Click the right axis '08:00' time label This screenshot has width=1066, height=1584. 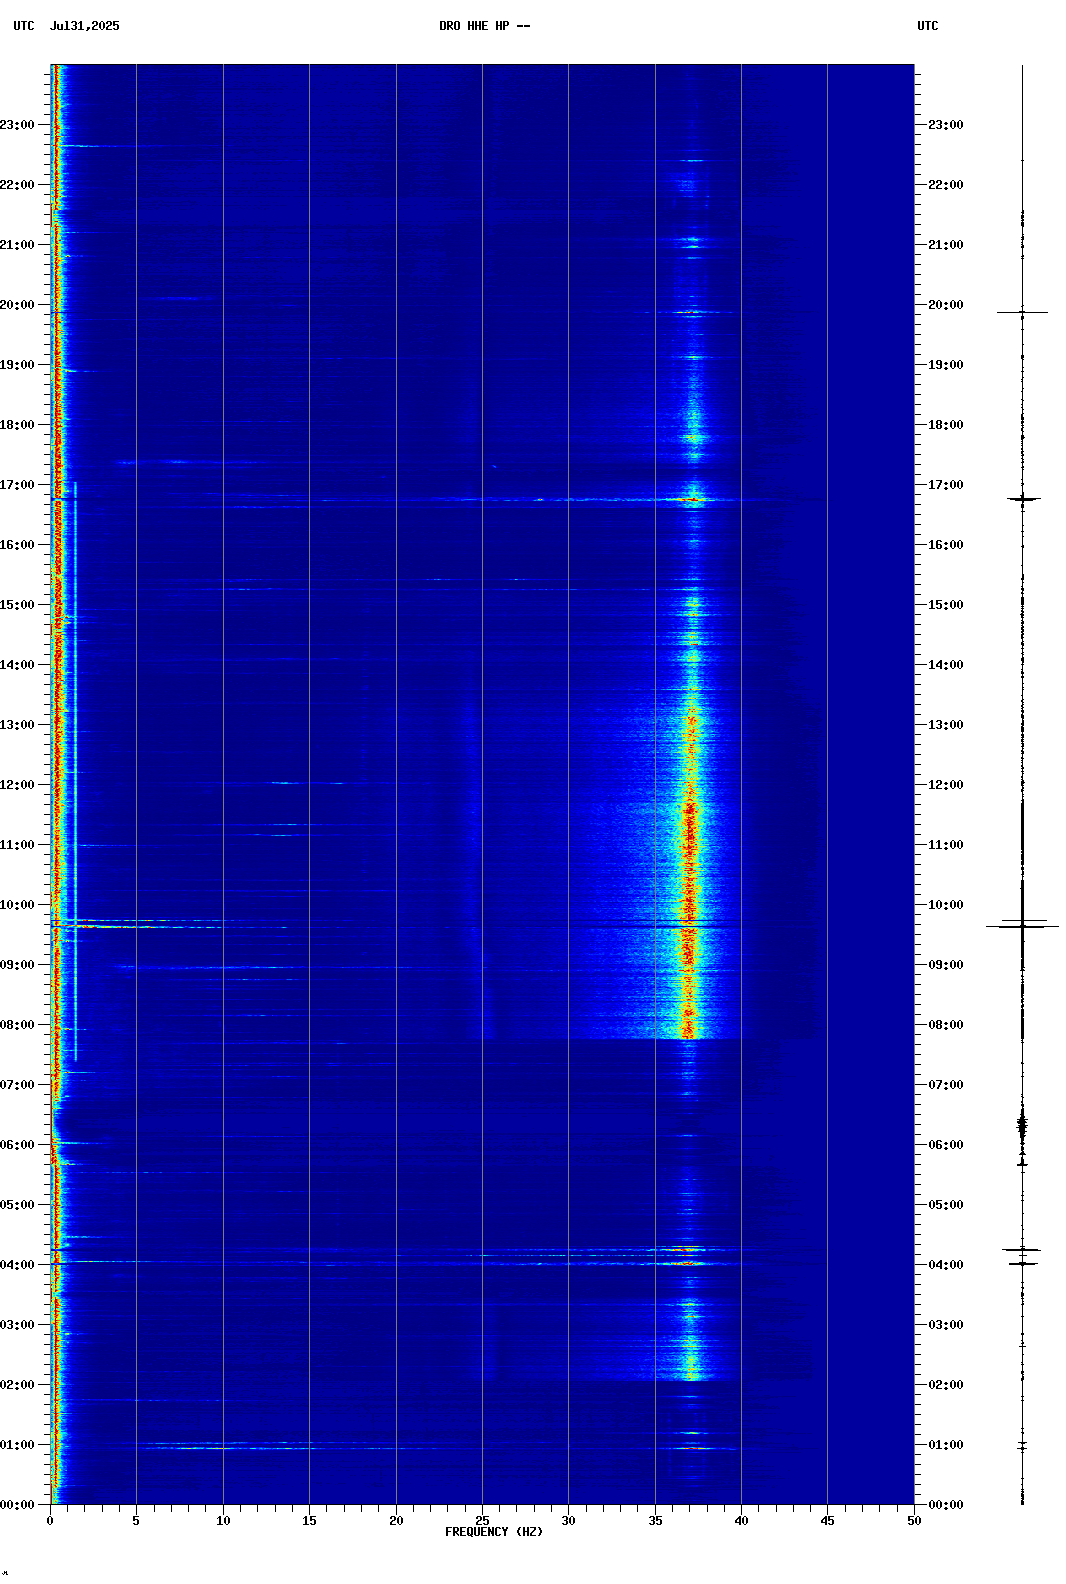pos(946,1025)
